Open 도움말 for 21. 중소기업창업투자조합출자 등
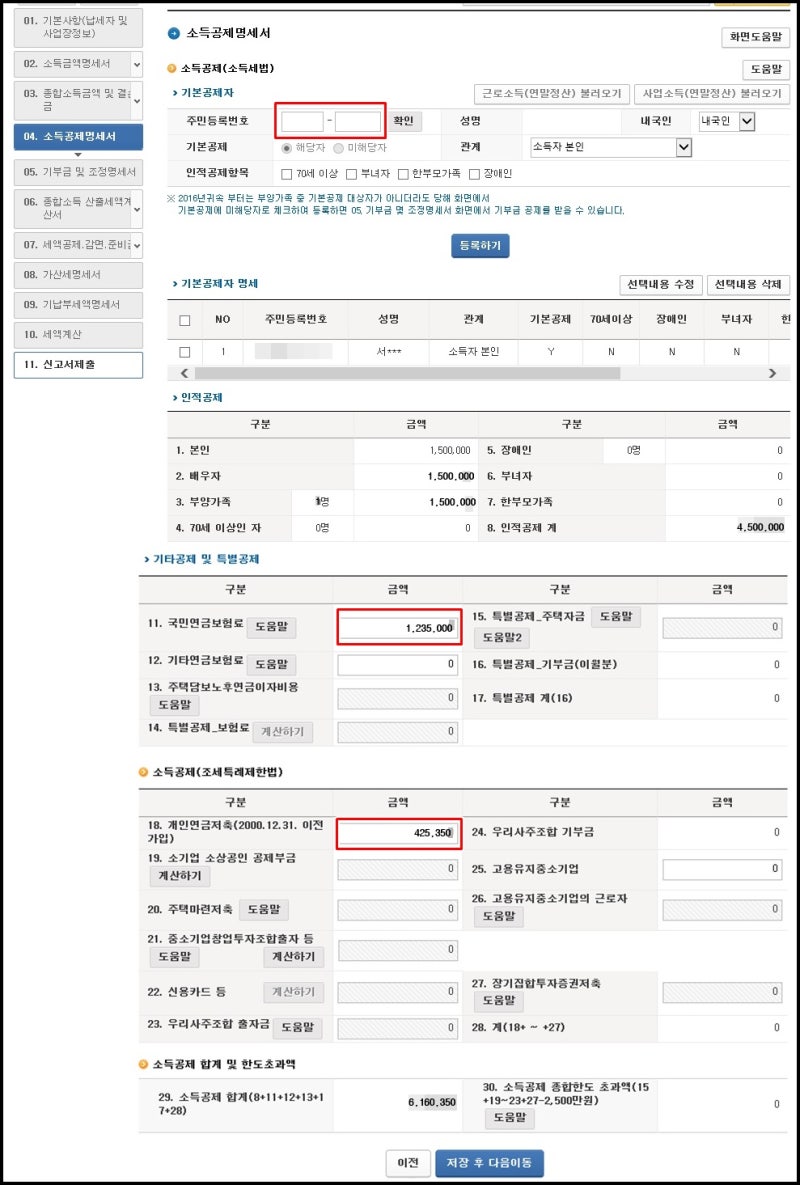 175,958
